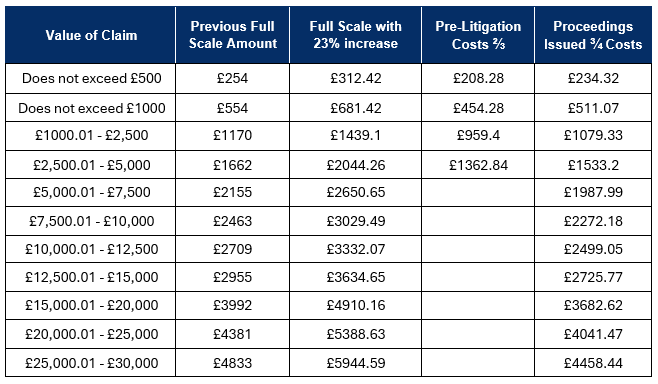The height and width of the screenshot is (384, 658).
Task: Select the £1362.84 pre-litigation cell
Action: [478, 165]
